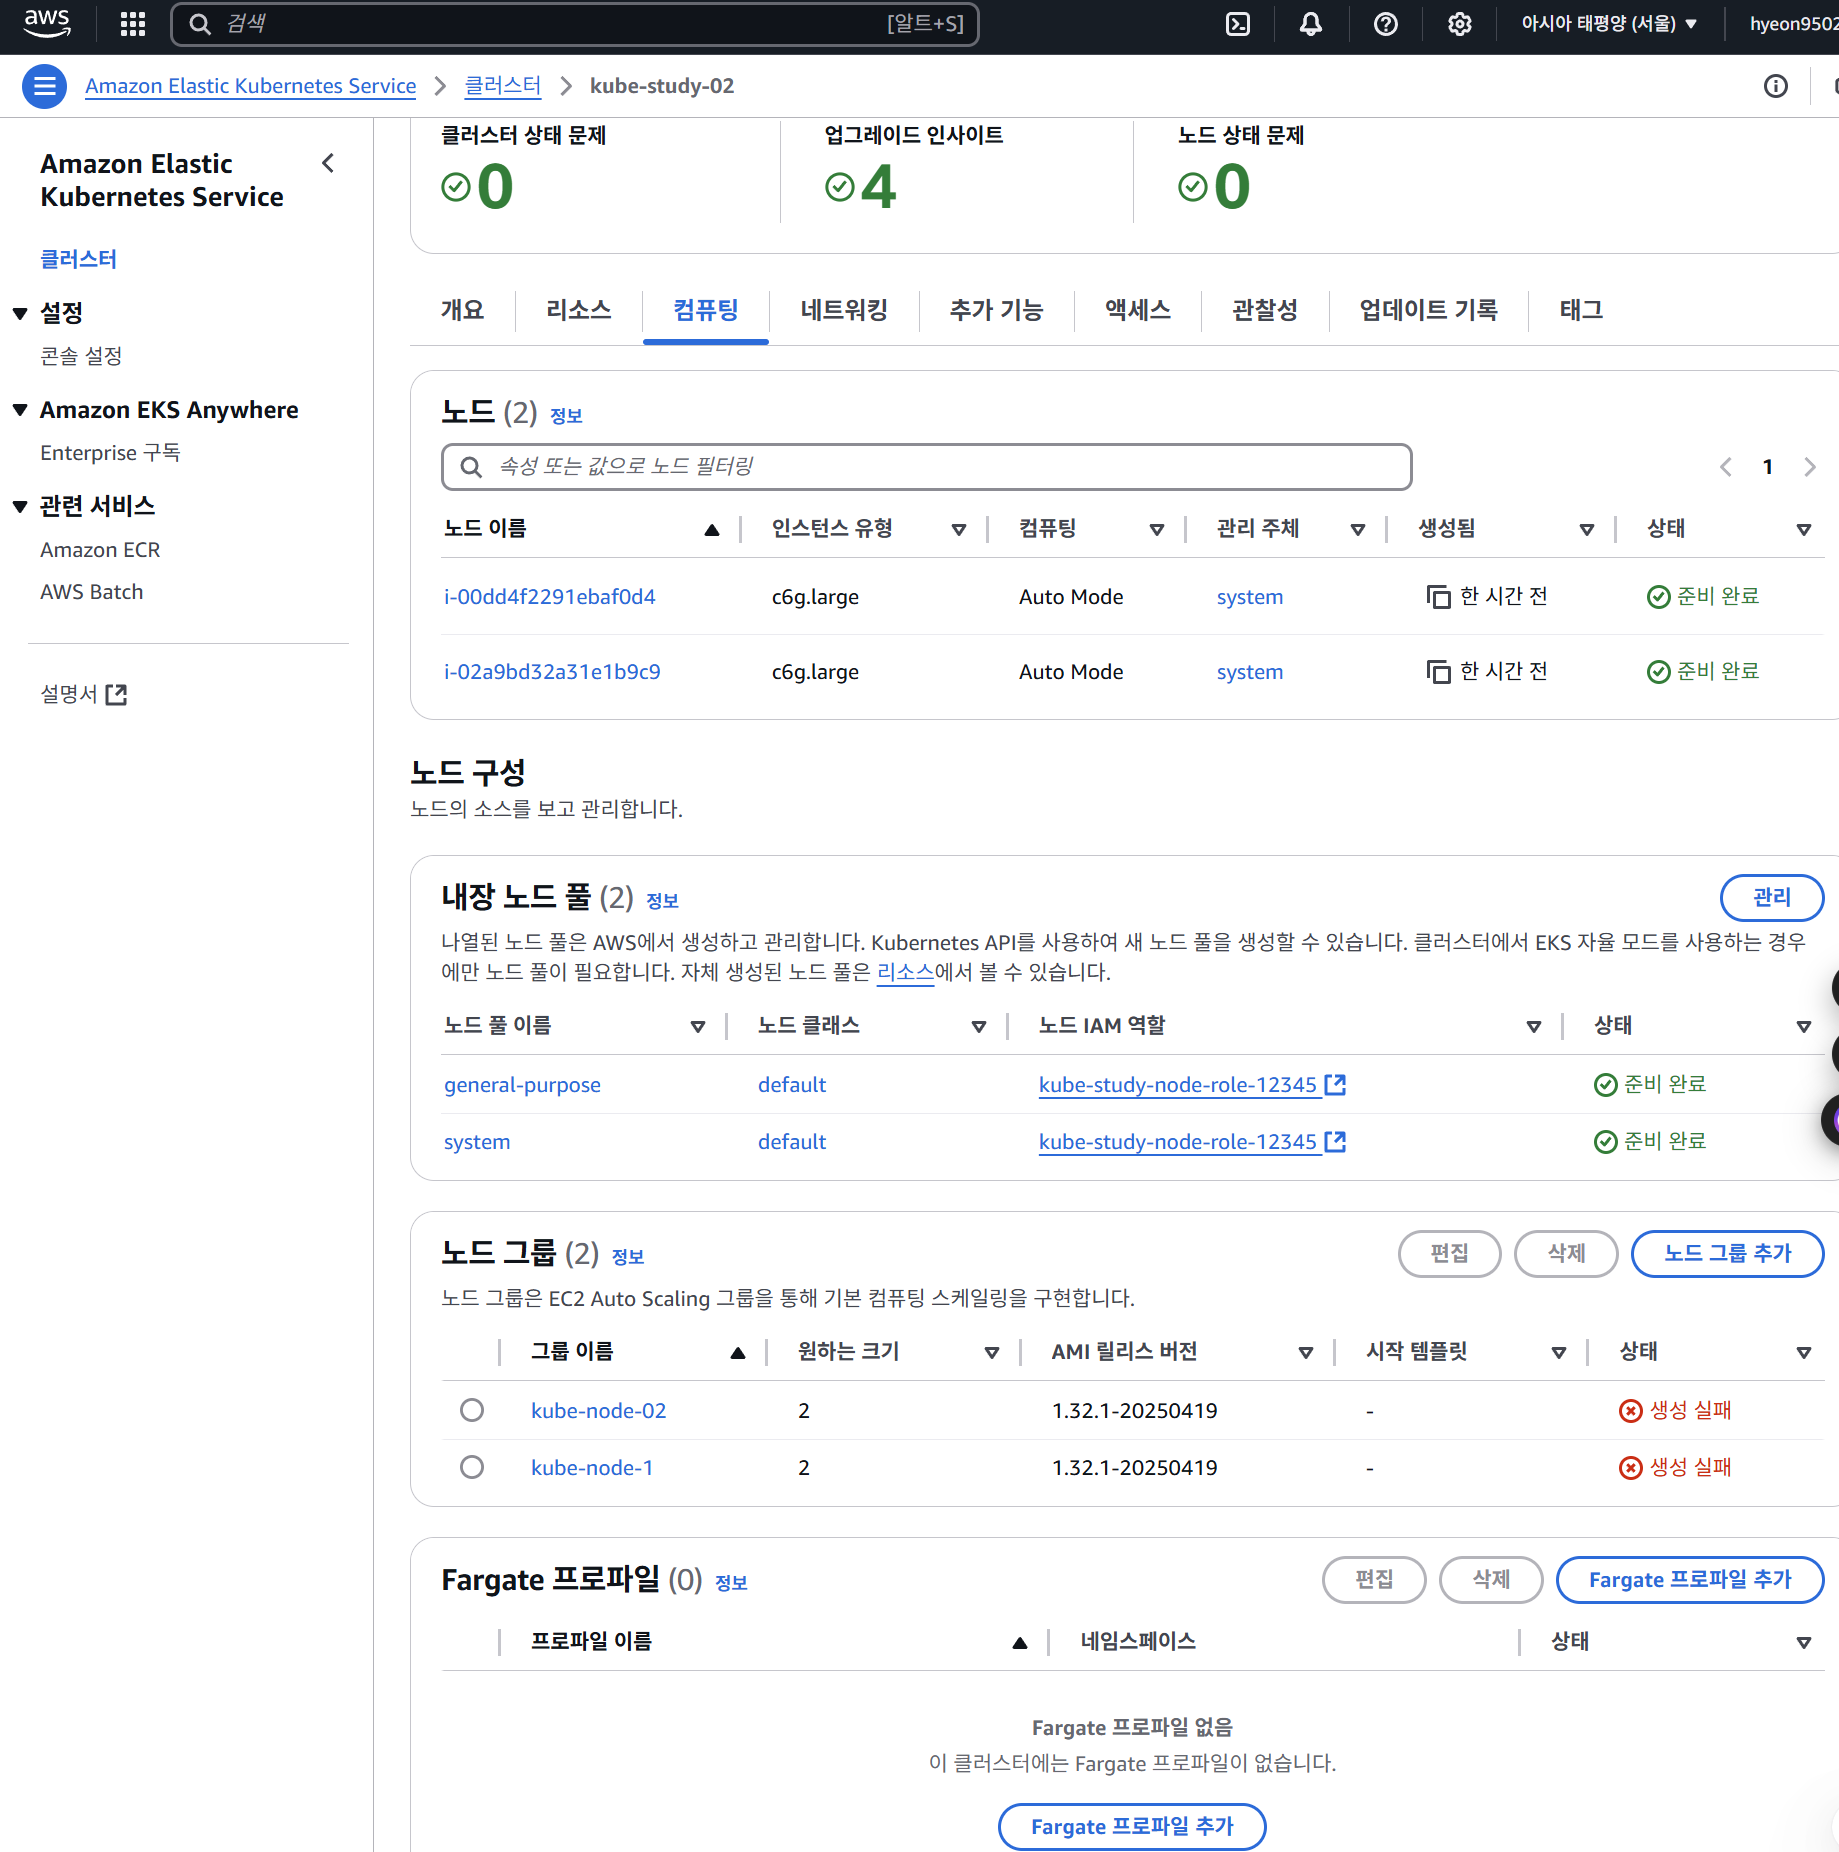Open the 시작 템플릿 column filter dropdown

1559,1353
